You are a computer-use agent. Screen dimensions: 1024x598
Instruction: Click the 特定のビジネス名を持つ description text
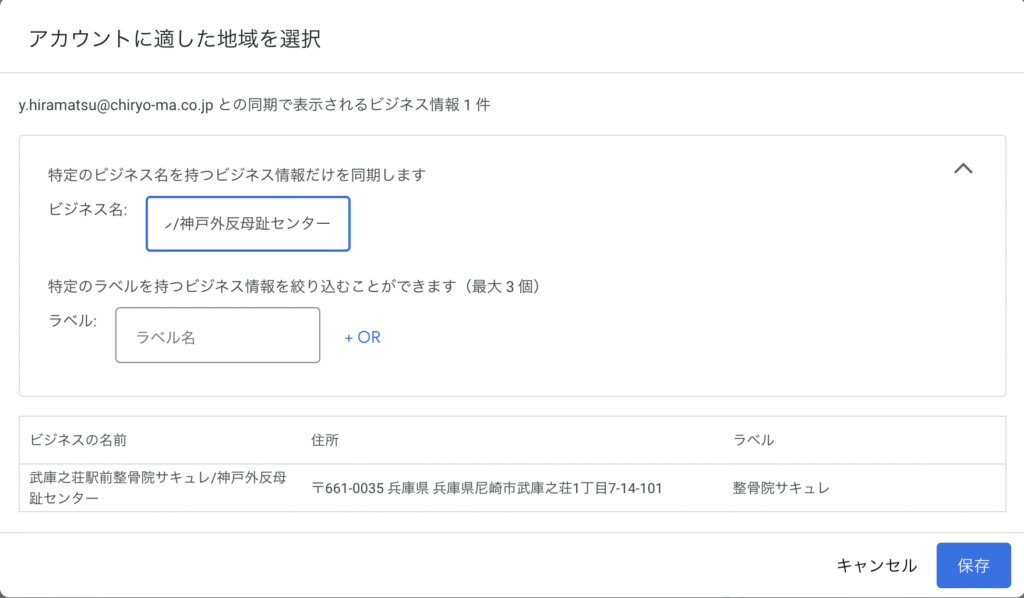pyautogui.click(x=237, y=175)
